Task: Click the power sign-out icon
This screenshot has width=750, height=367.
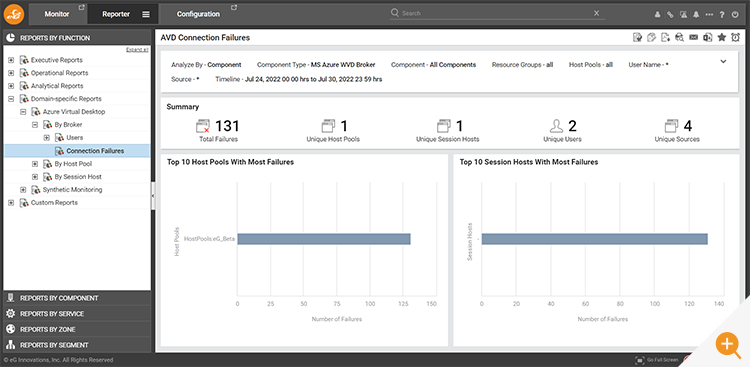Action: tap(736, 14)
